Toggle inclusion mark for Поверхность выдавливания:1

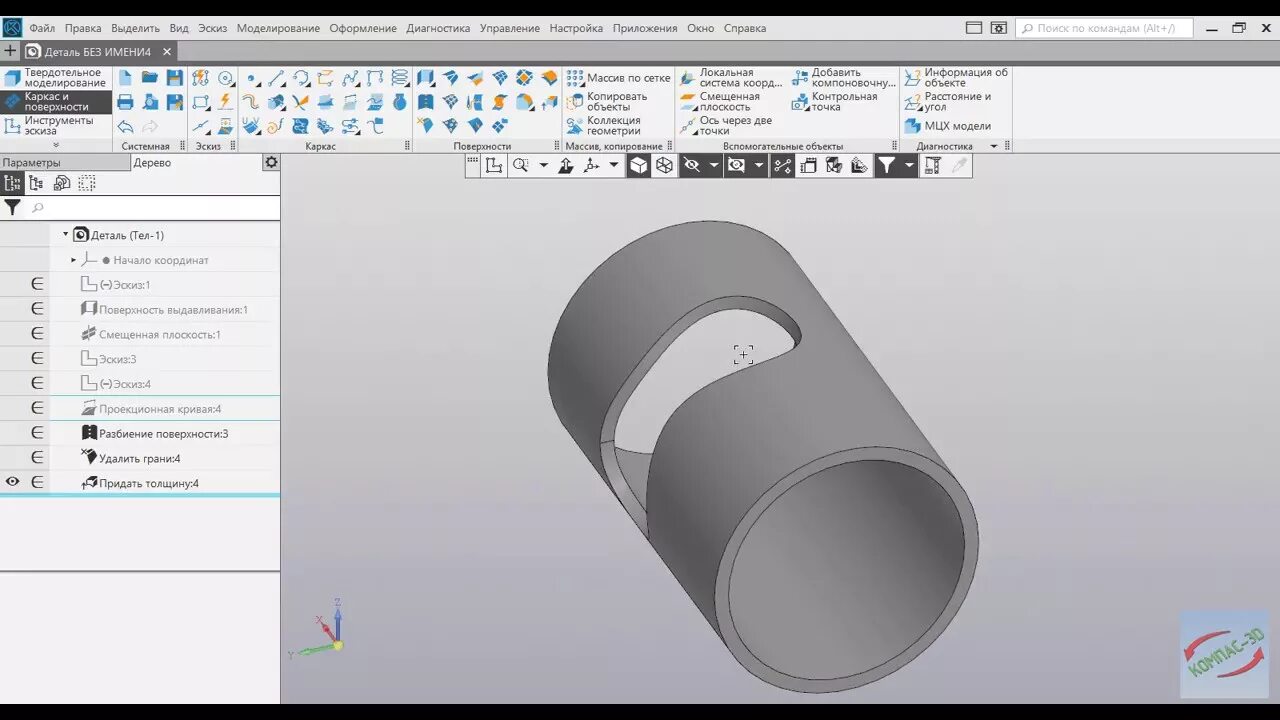coord(37,309)
